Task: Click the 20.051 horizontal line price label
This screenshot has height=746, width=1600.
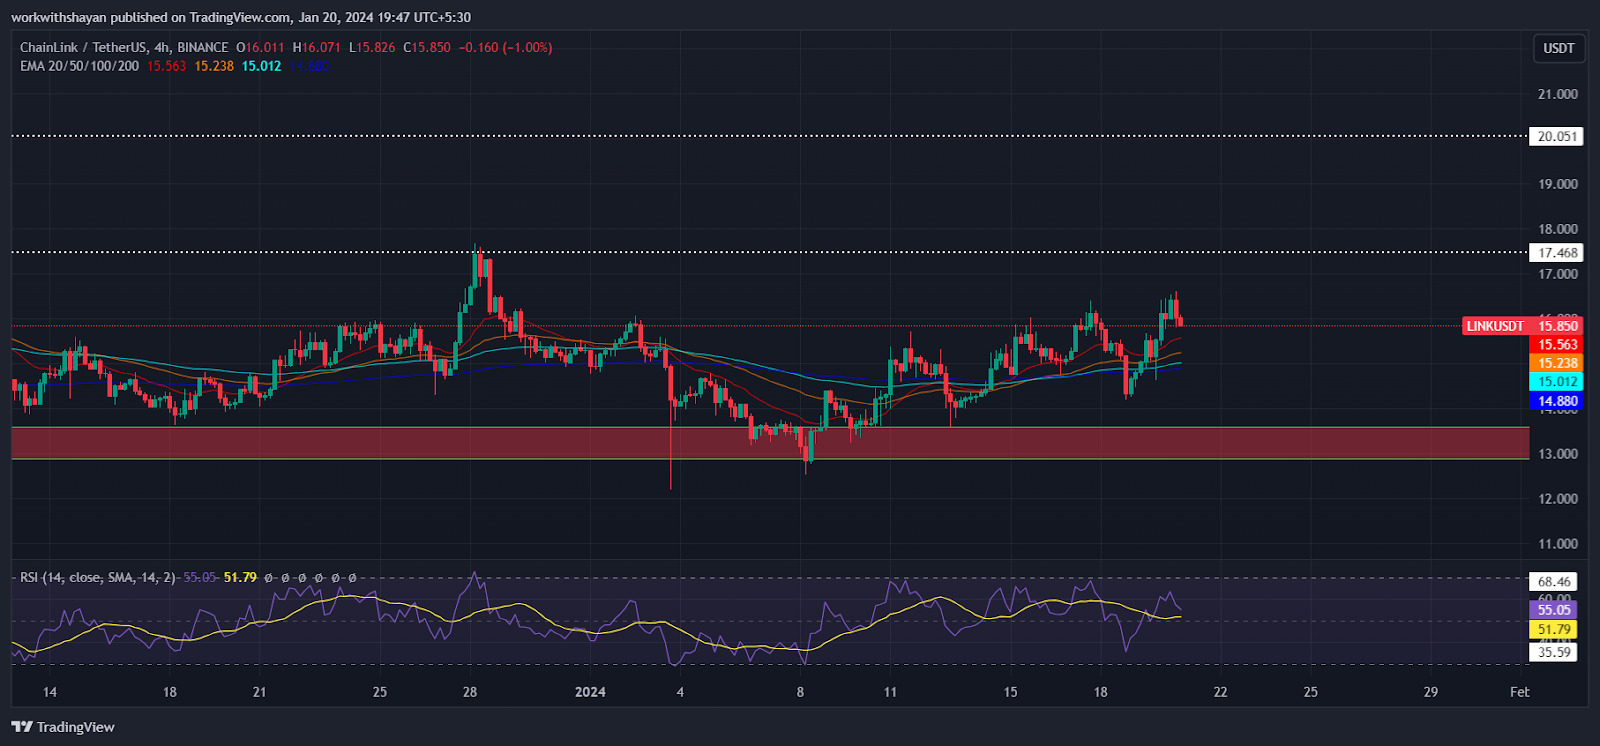Action: pos(1557,137)
